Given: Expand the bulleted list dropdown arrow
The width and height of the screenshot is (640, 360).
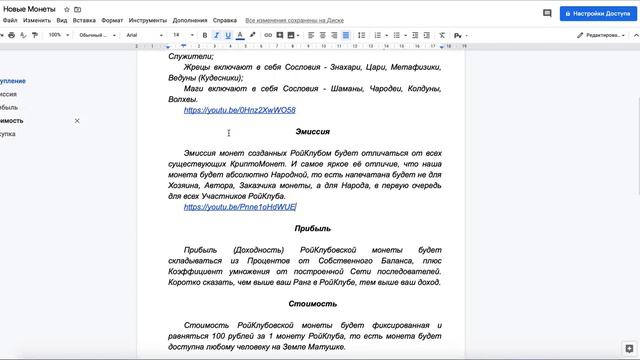Looking at the screenshot, I should pos(405,36).
